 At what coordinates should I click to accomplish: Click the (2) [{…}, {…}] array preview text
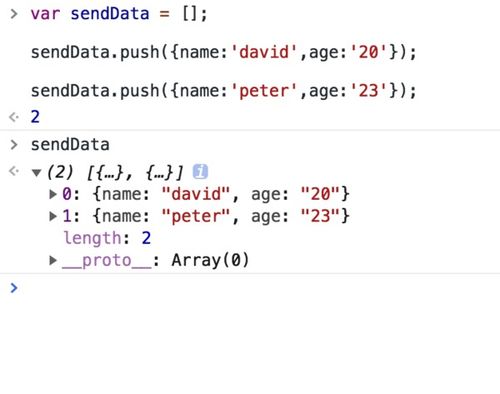115,172
